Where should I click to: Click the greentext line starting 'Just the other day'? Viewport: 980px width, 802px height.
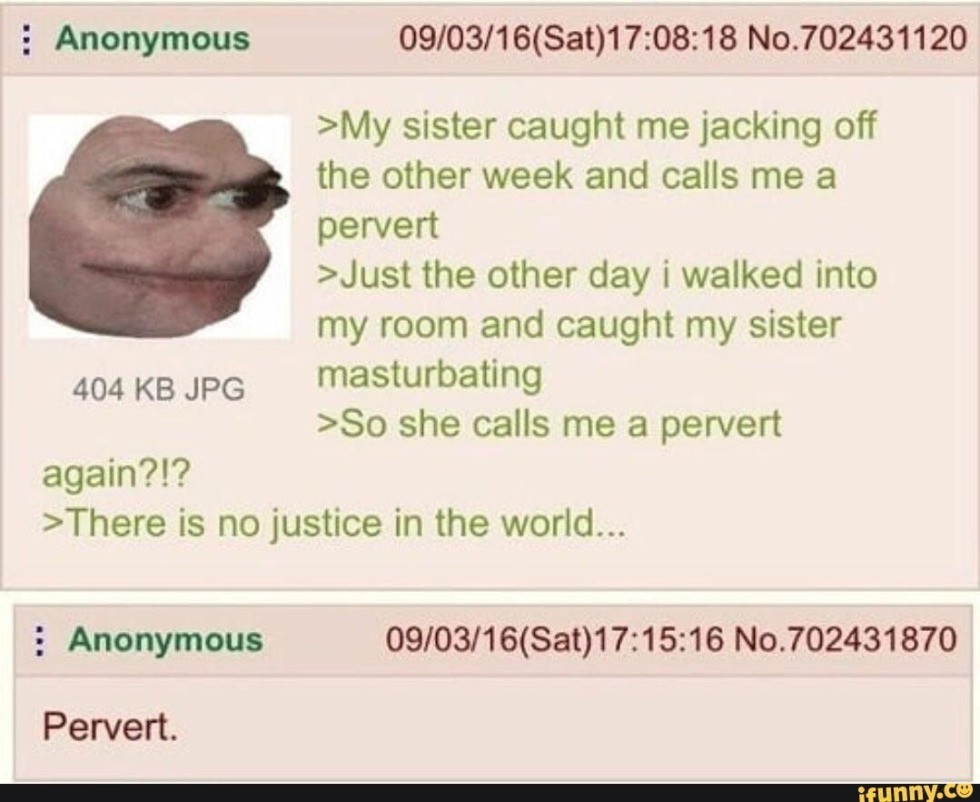[598, 326]
